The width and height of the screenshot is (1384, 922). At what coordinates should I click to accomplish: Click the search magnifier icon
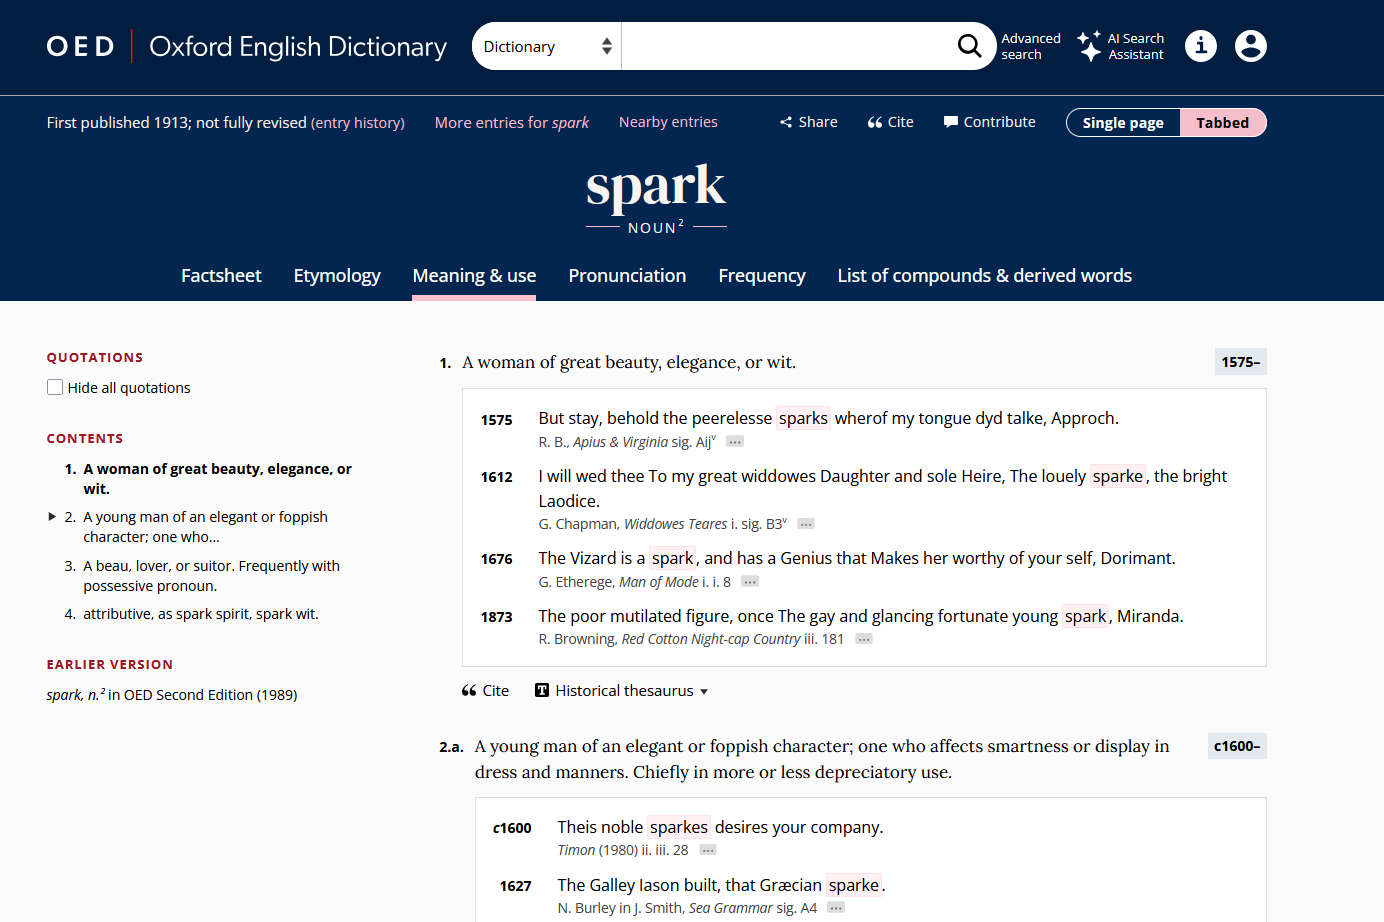969,46
